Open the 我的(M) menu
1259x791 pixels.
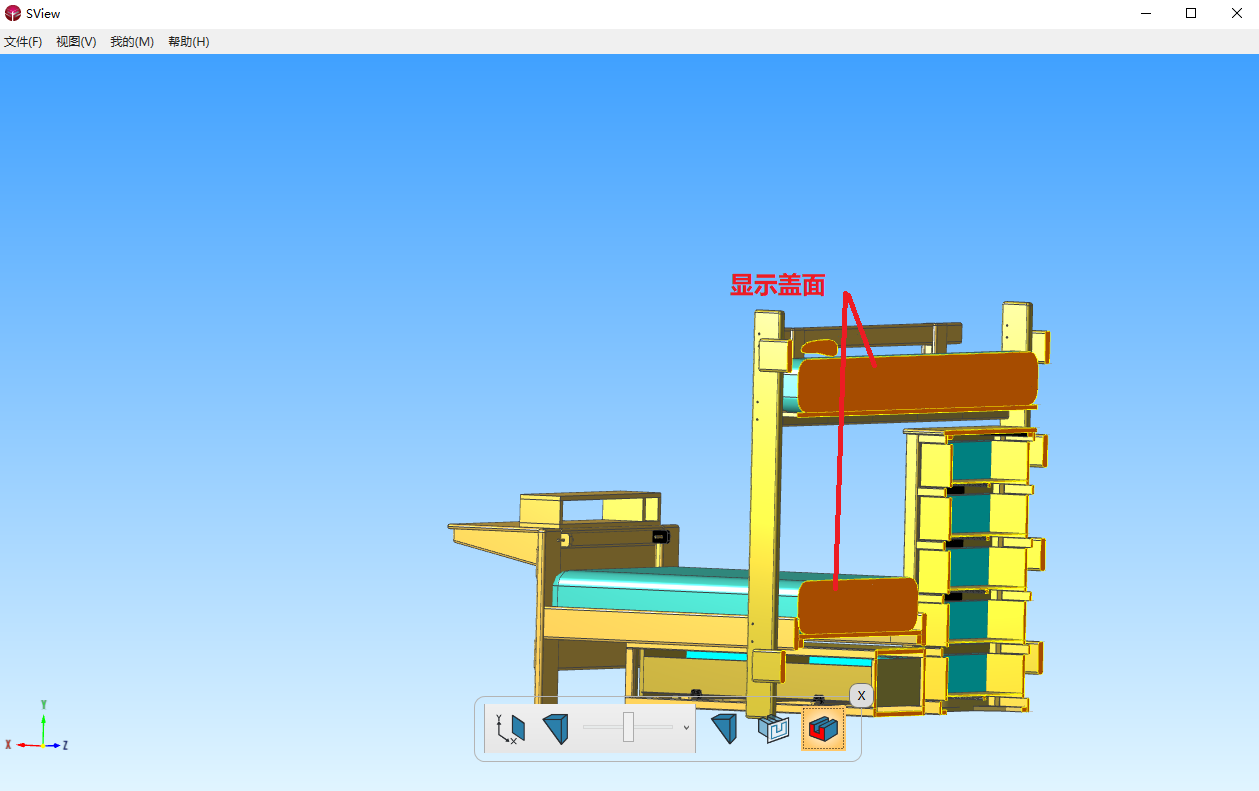pyautogui.click(x=132, y=42)
